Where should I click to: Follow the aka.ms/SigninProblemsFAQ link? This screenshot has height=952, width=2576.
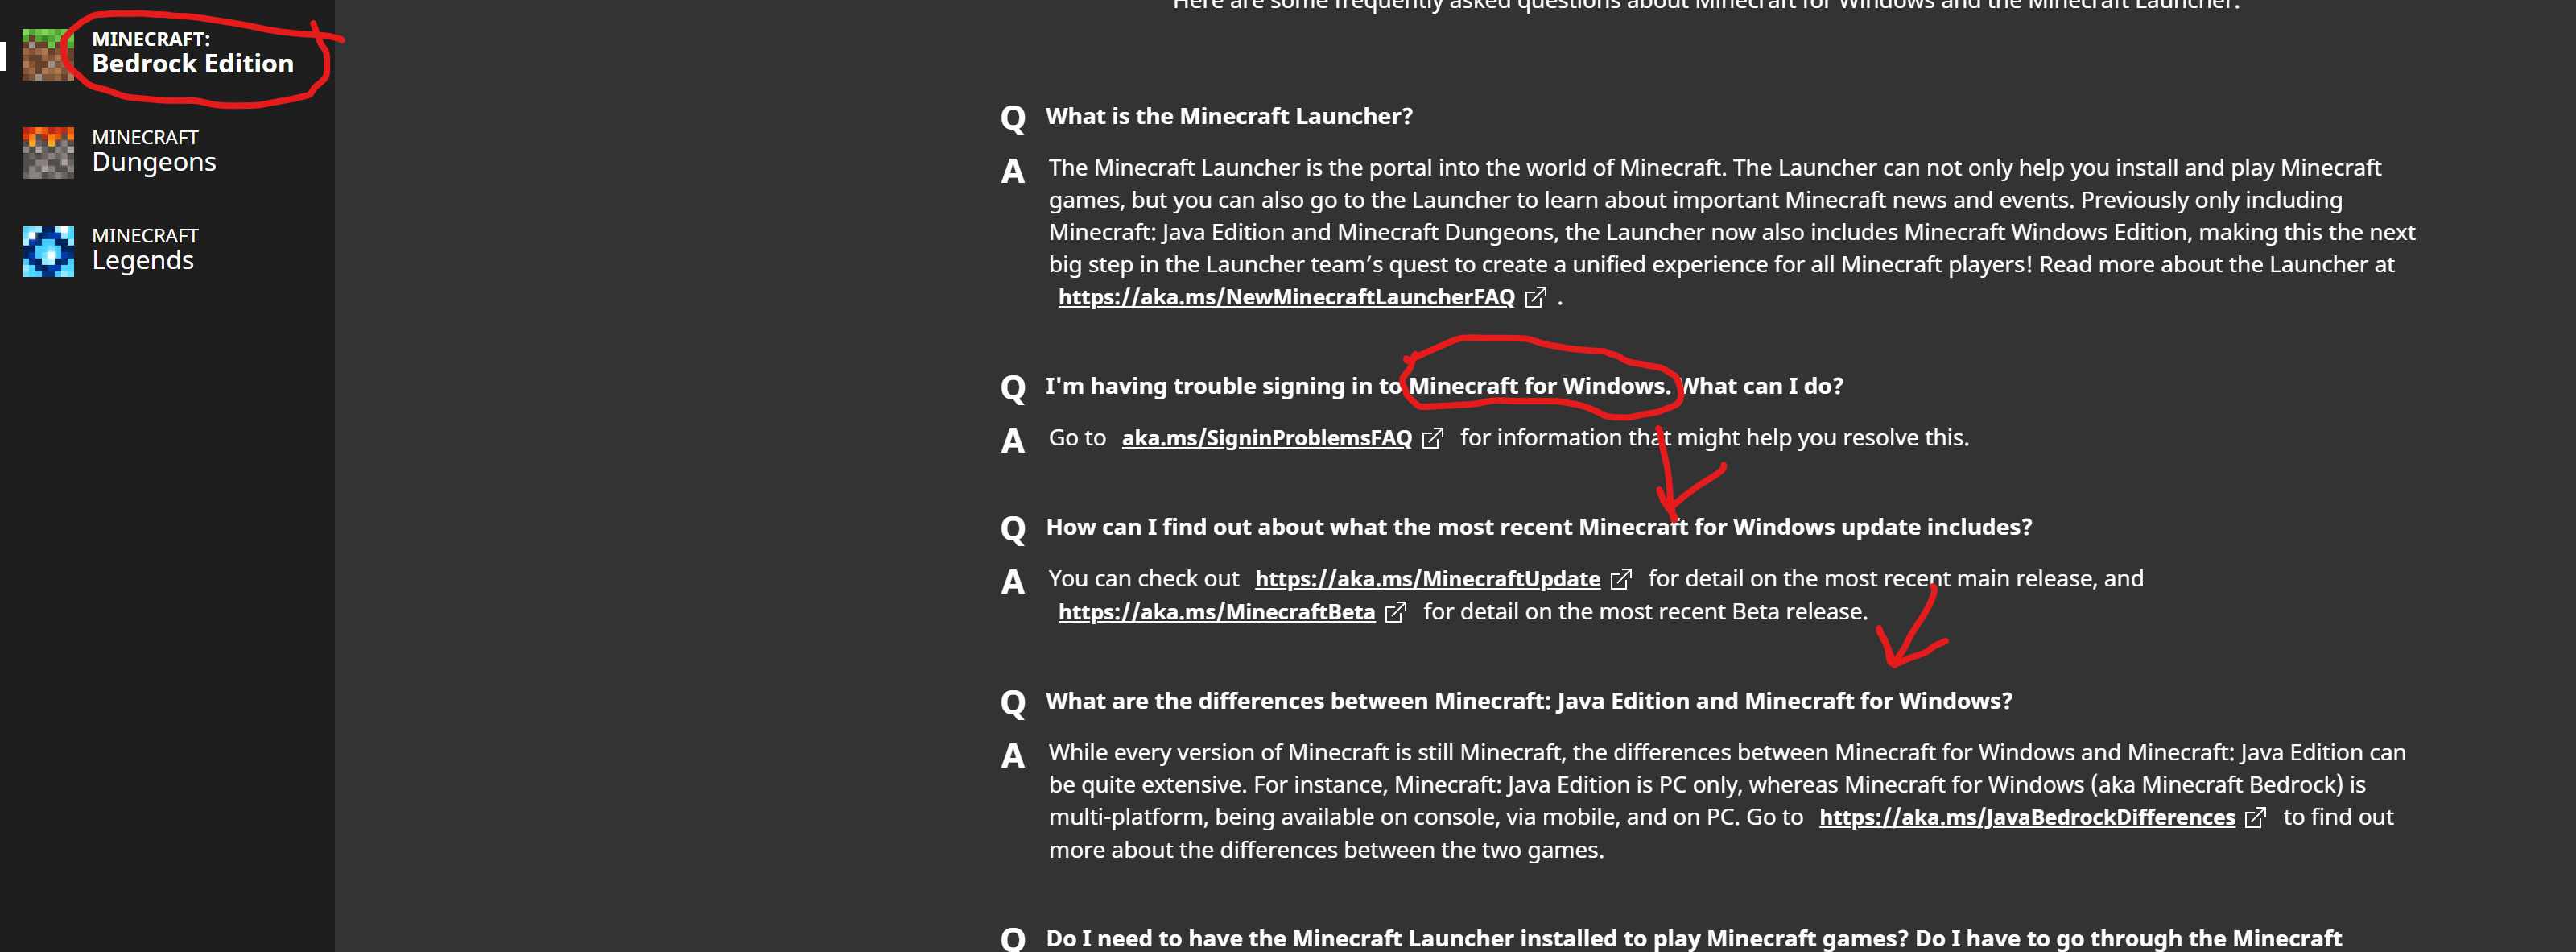1266,438
